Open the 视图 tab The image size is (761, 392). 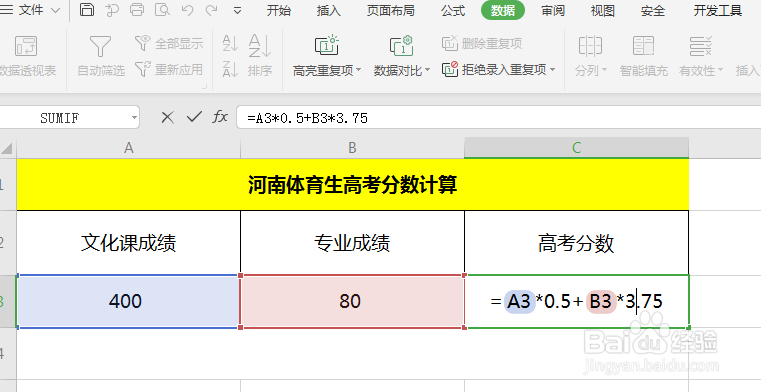point(603,10)
